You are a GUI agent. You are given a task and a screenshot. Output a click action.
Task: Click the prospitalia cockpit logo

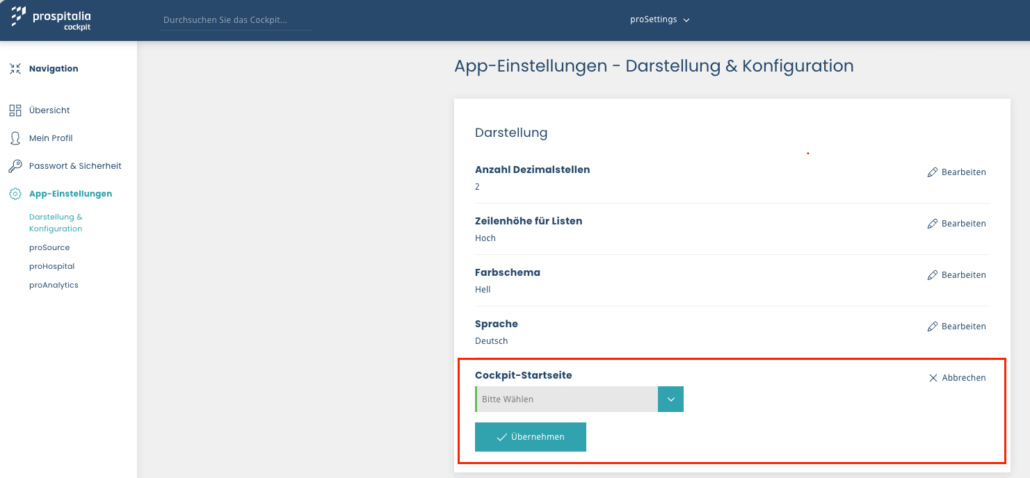click(x=51, y=18)
